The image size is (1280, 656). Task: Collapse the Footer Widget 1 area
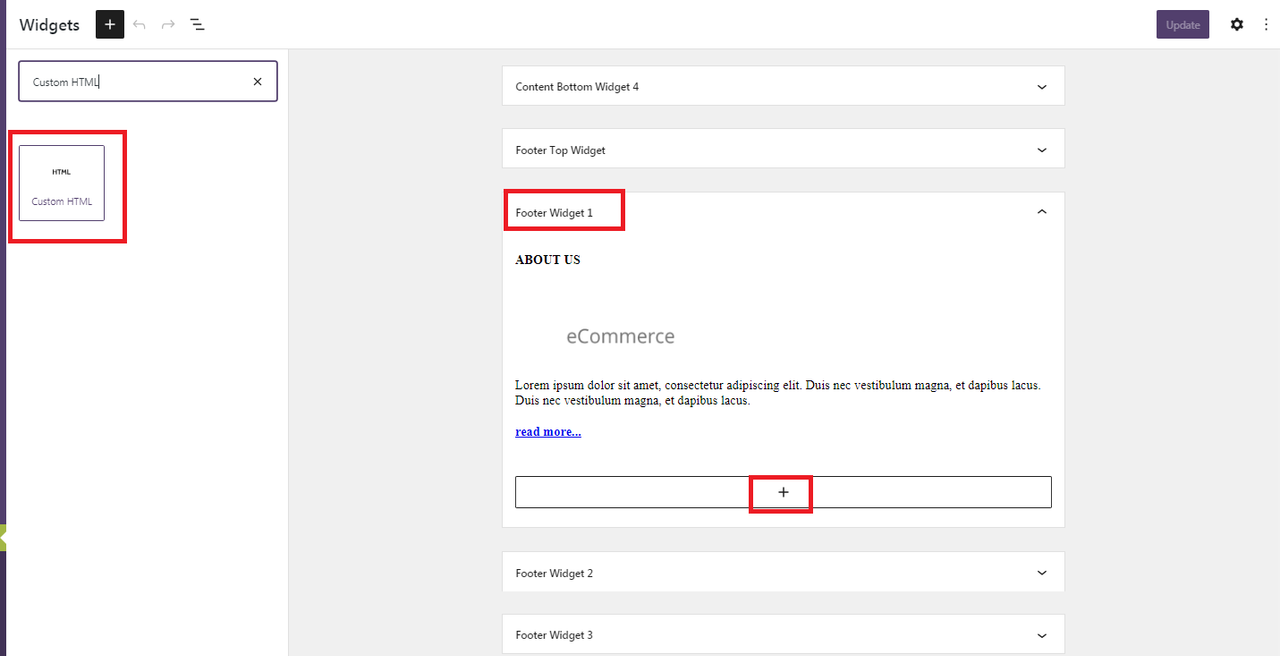tap(1042, 212)
